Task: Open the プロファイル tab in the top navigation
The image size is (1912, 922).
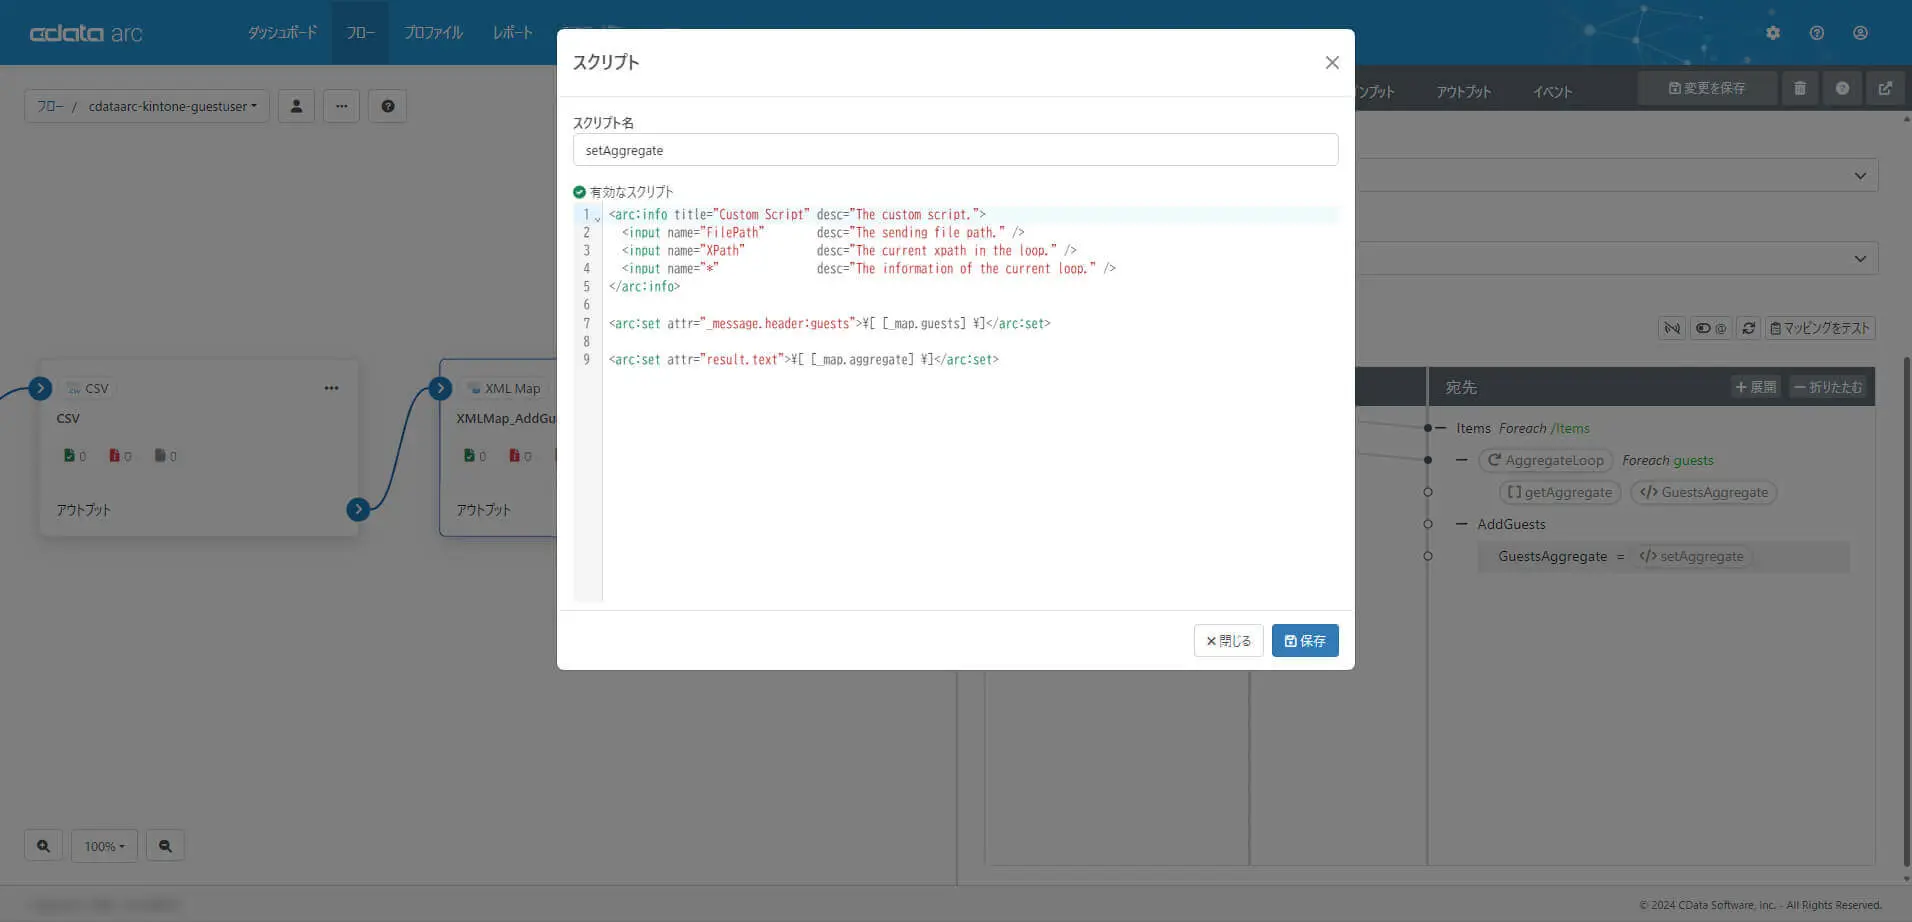Action: pyautogui.click(x=433, y=33)
